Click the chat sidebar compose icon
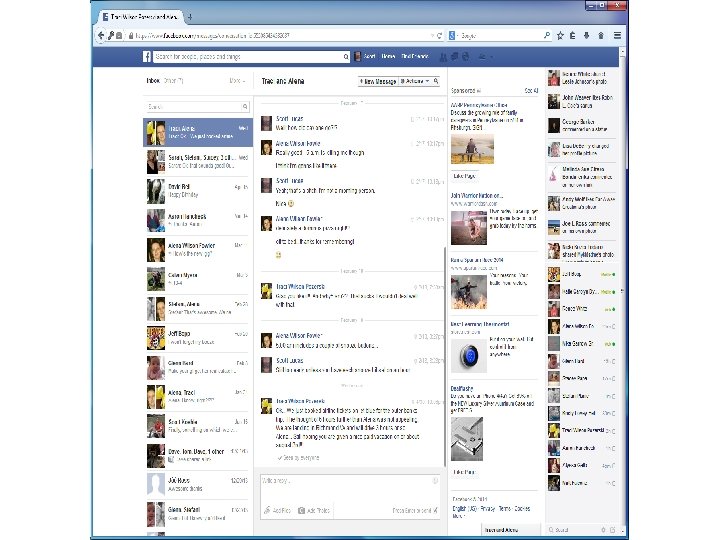Viewport: 720px width, 540px height. 613,530
